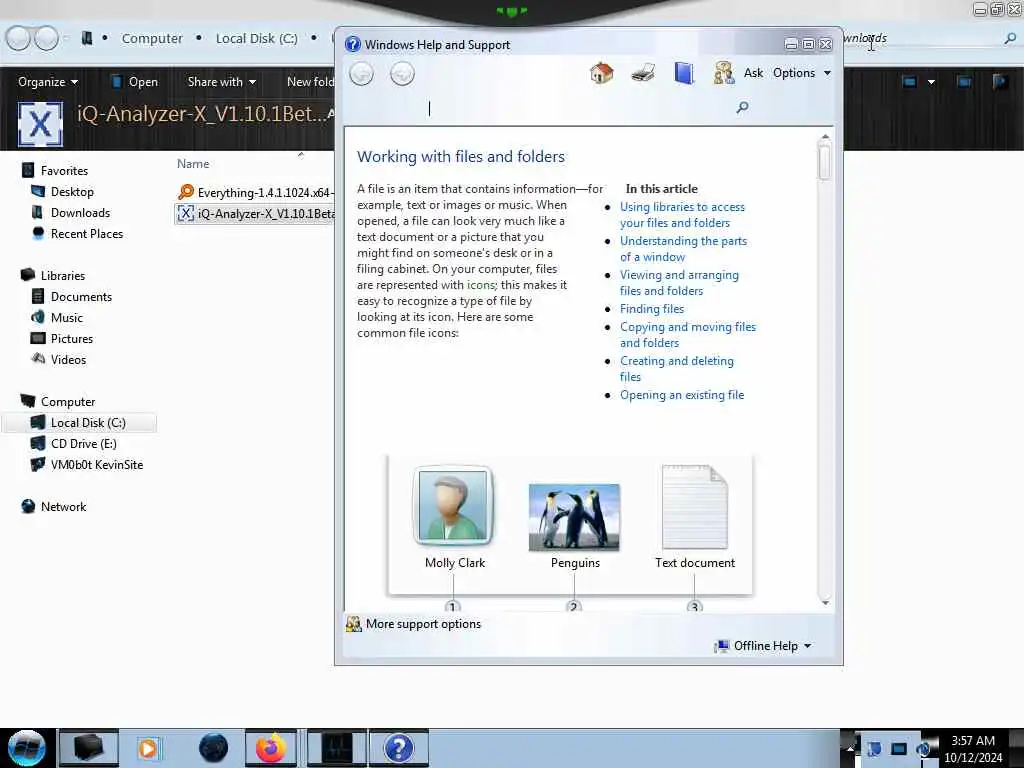Click the Windows Start button
Viewport: 1024px width, 768px height.
27,748
